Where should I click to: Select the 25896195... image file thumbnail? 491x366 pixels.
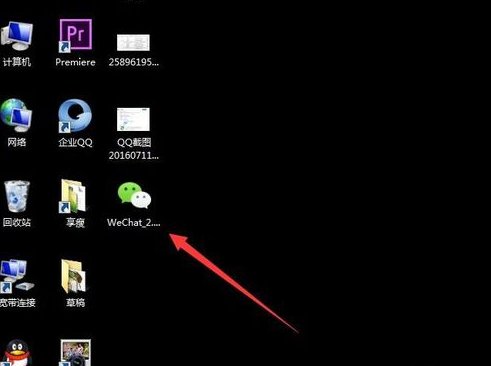(x=133, y=42)
